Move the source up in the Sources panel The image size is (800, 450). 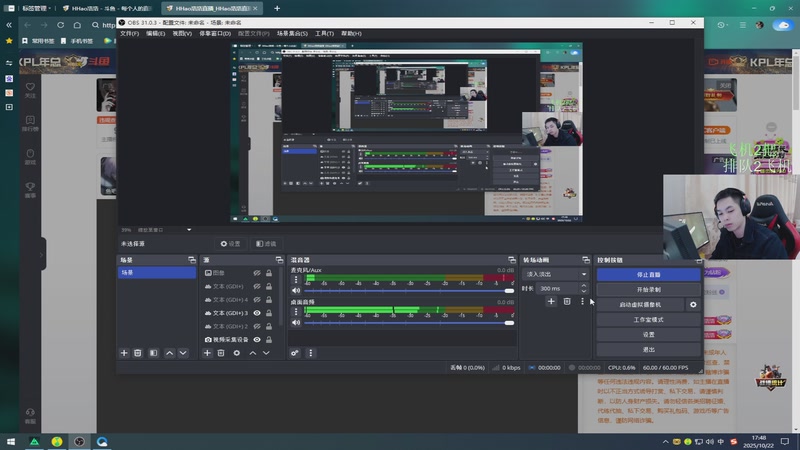[x=253, y=353]
